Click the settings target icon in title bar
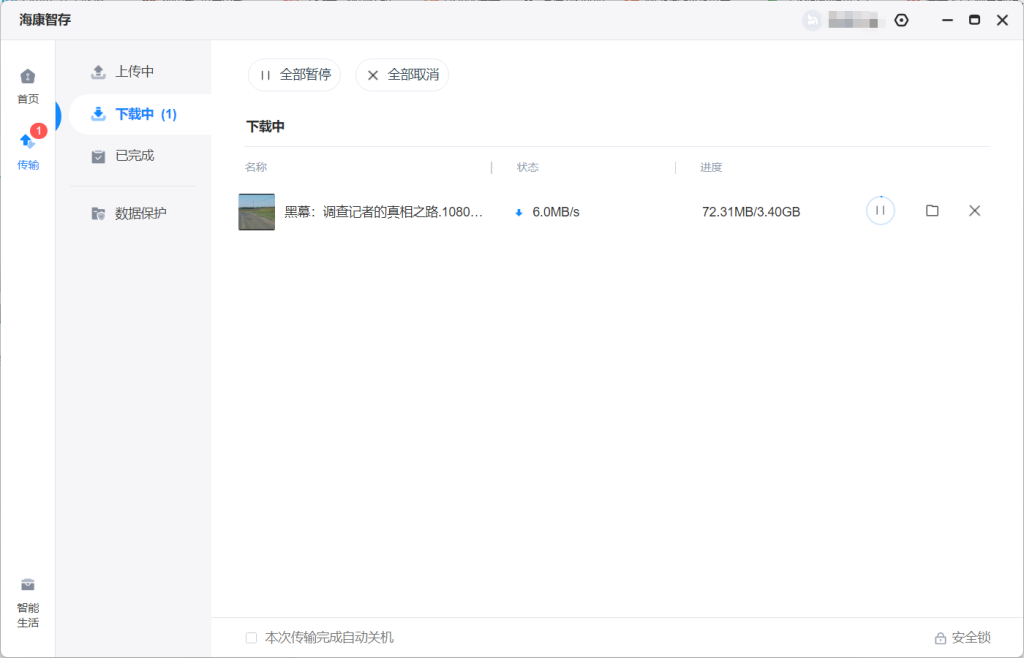Viewport: 1024px width, 658px height. click(901, 20)
